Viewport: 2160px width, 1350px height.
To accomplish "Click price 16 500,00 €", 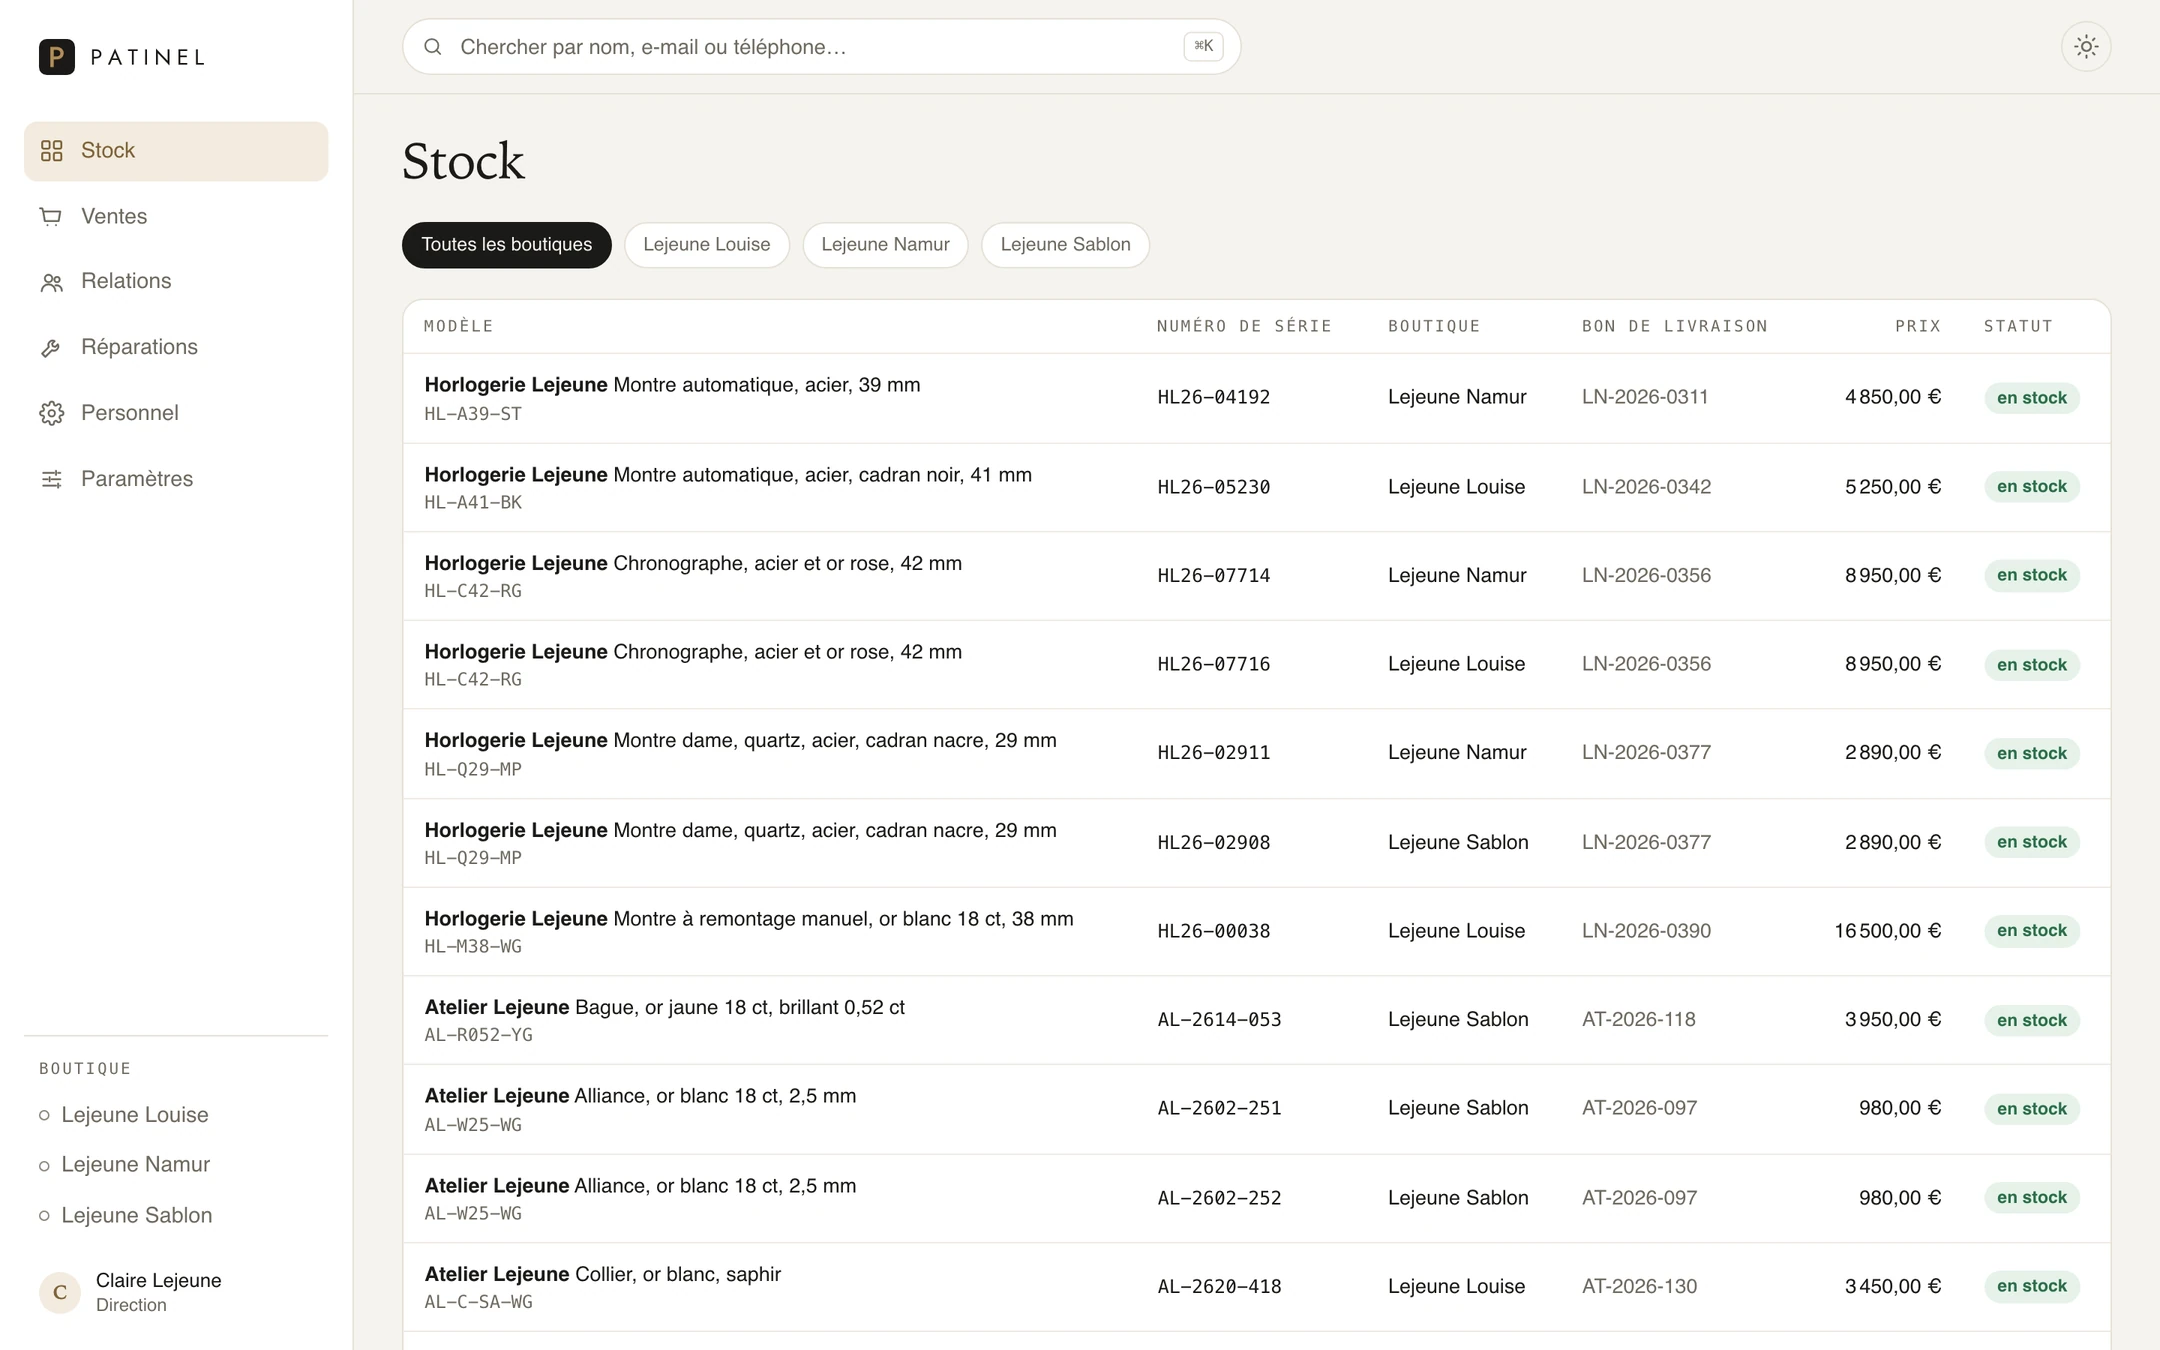I will 1888,931.
